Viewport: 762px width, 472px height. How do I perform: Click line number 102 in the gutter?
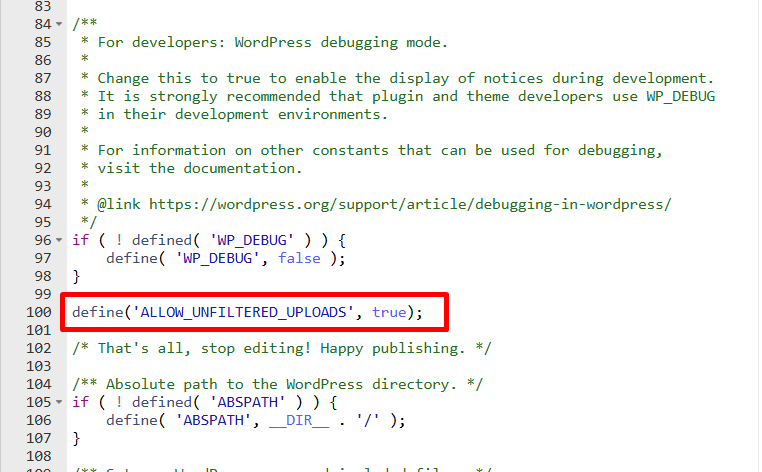click(x=39, y=348)
